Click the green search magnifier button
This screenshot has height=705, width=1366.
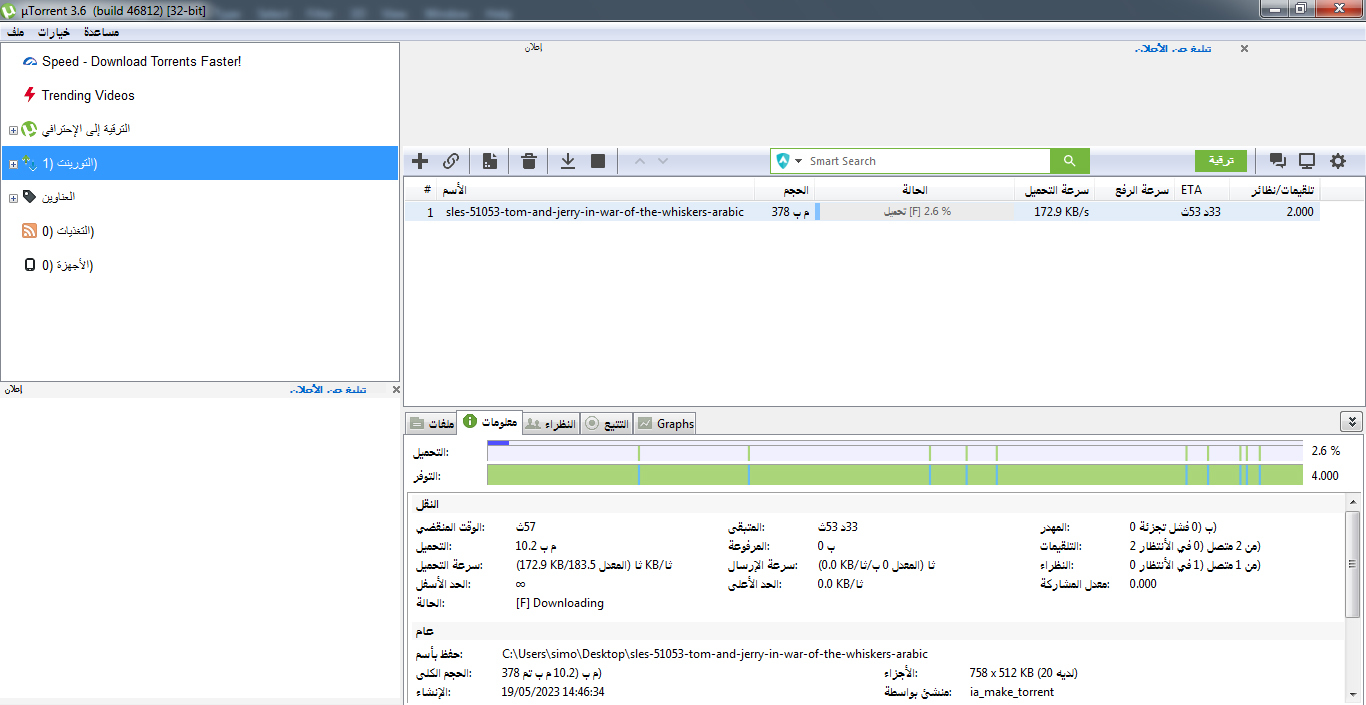coord(1069,161)
